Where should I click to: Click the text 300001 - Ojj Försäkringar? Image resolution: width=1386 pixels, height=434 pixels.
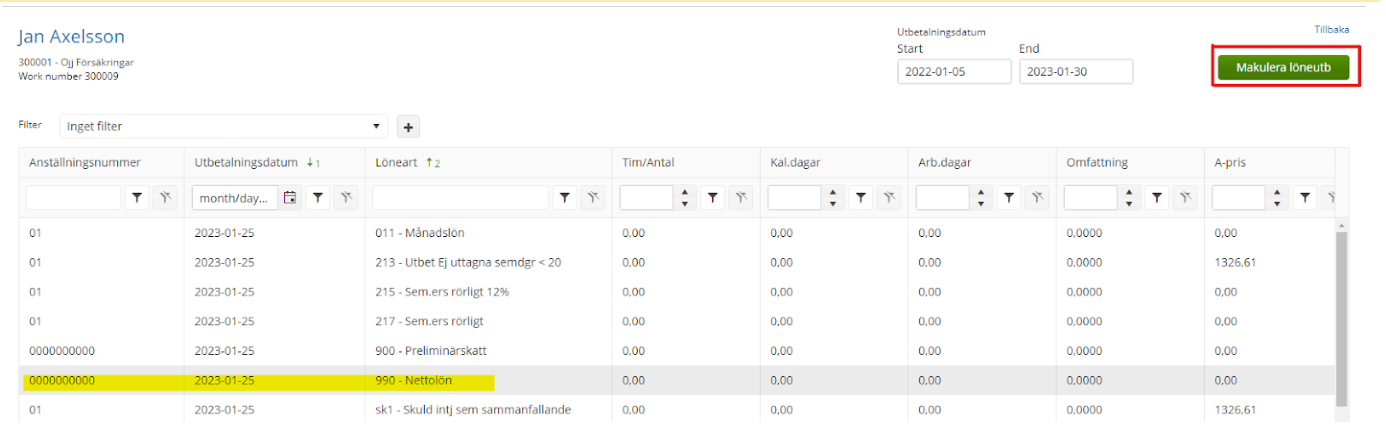tap(76, 62)
